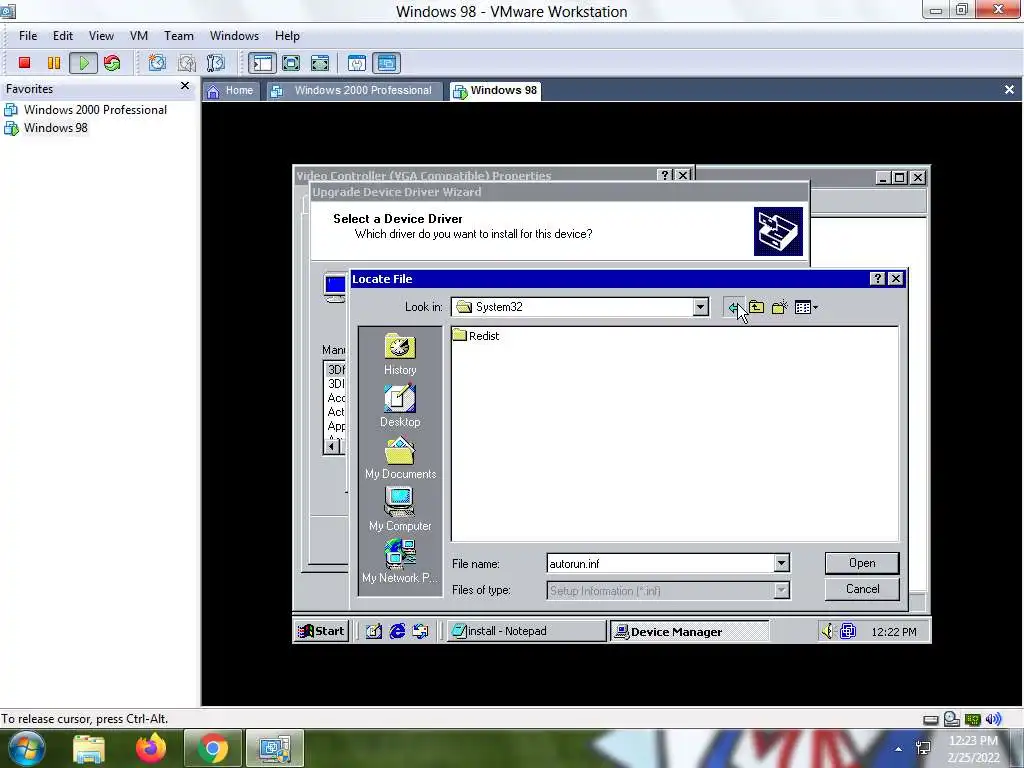Open the File menu
Viewport: 1024px width, 768px height.
tap(28, 36)
